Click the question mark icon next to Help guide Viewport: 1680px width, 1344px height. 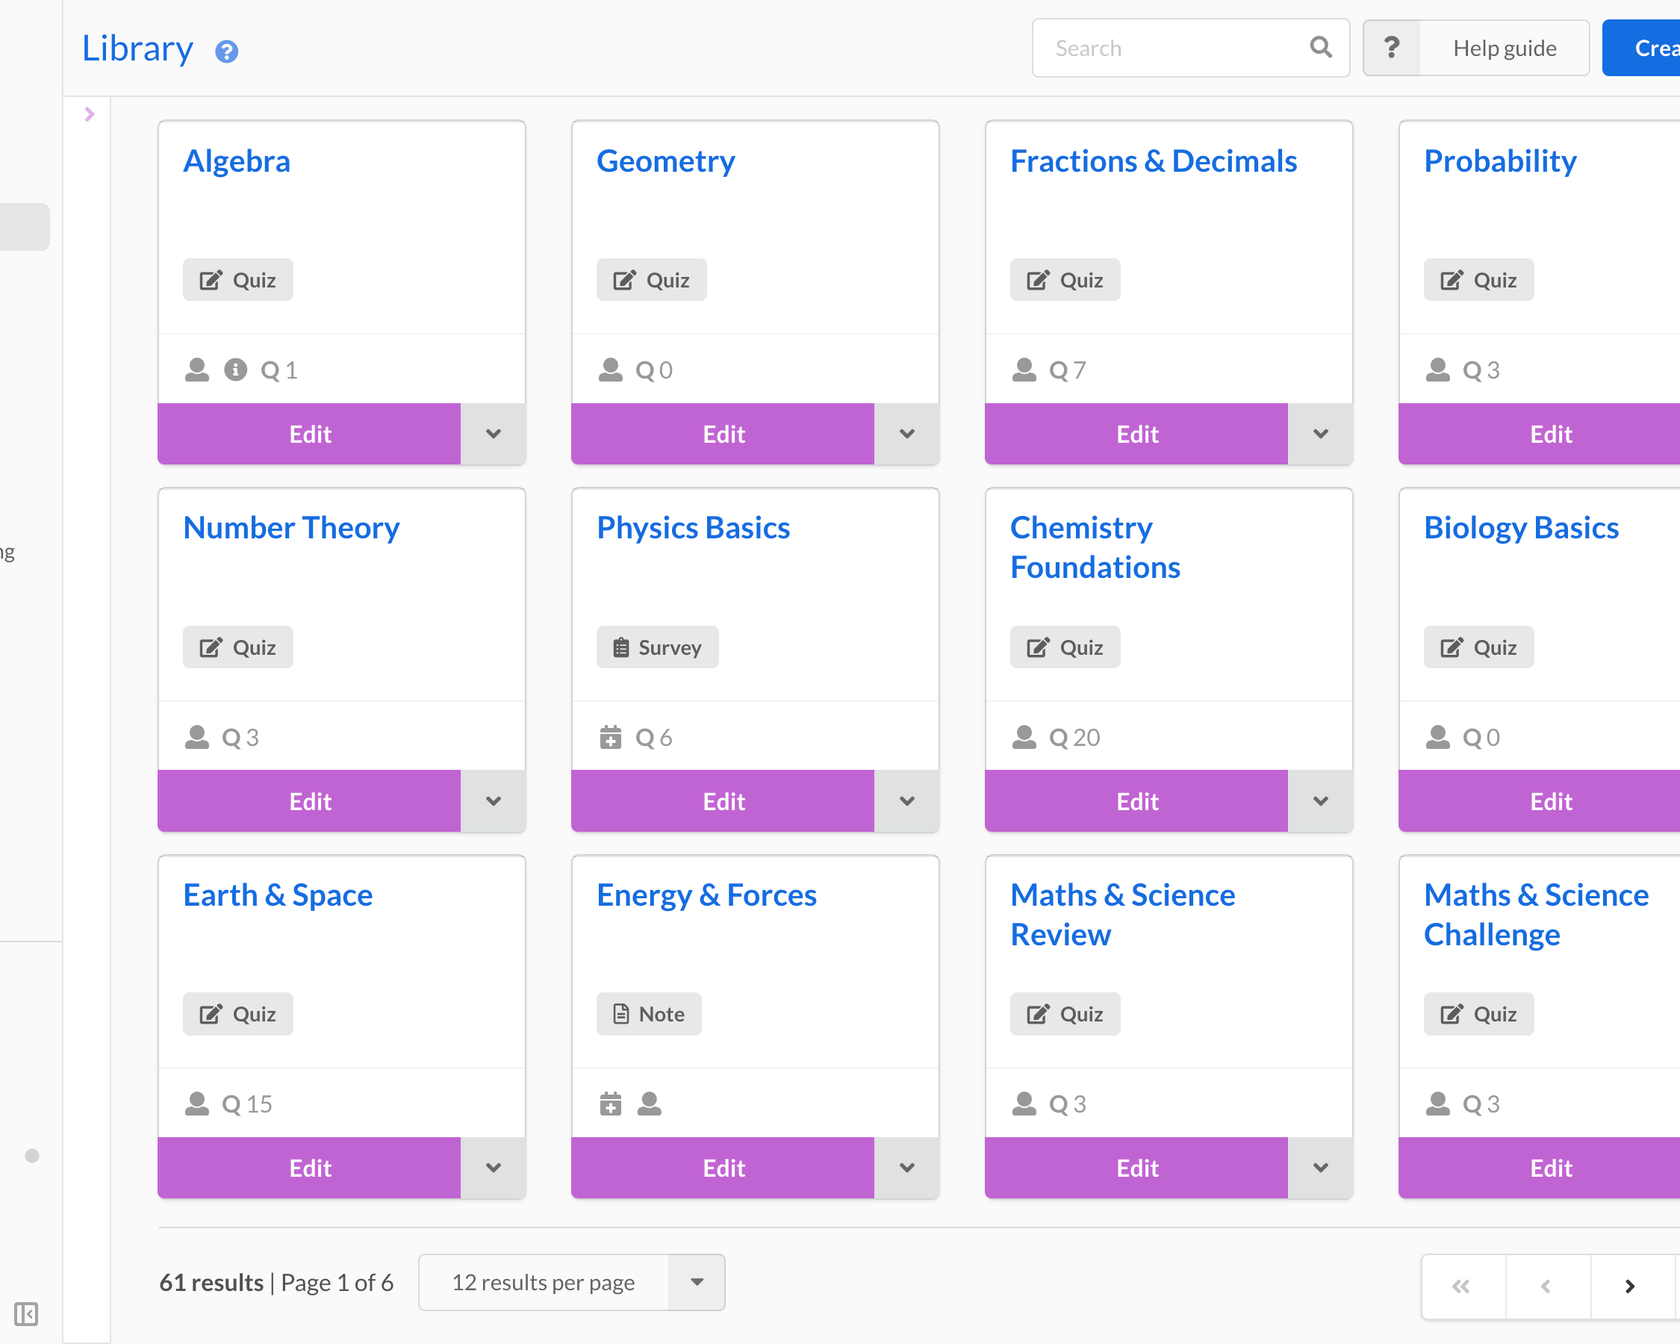tap(1391, 48)
